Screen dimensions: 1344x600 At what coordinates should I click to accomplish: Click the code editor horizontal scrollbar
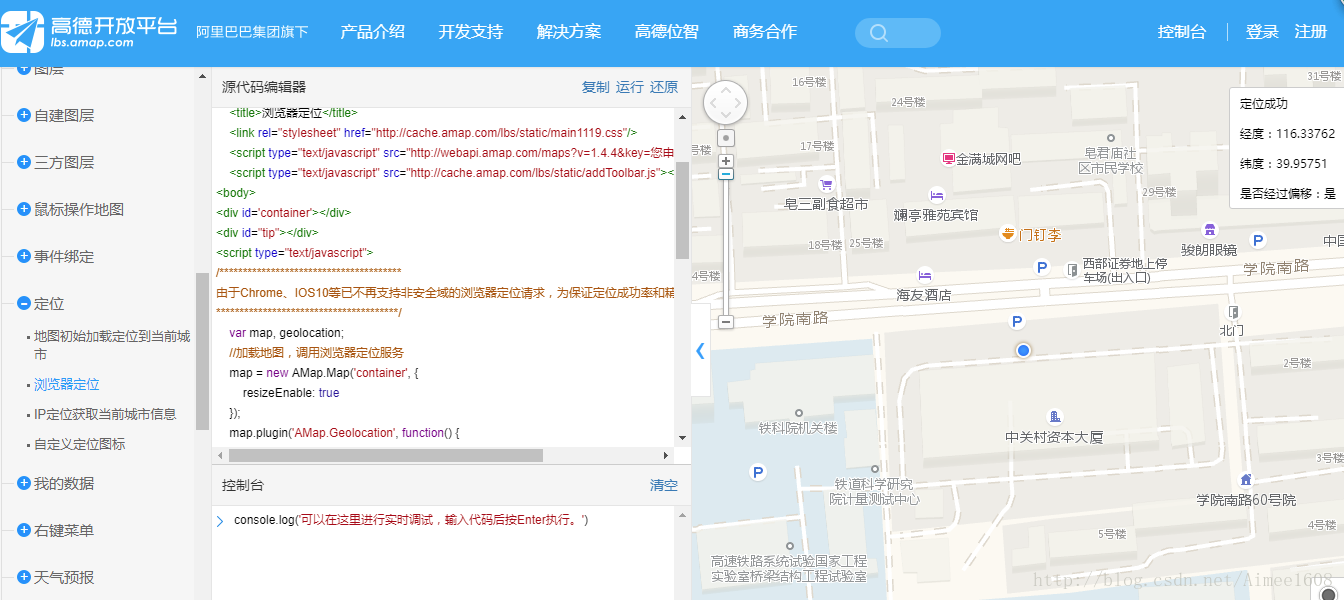386,455
